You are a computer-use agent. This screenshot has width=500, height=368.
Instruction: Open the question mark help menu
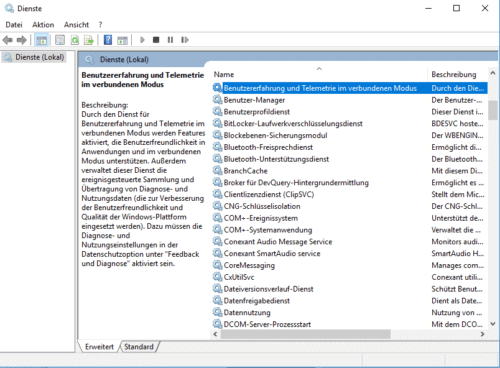click(x=100, y=25)
